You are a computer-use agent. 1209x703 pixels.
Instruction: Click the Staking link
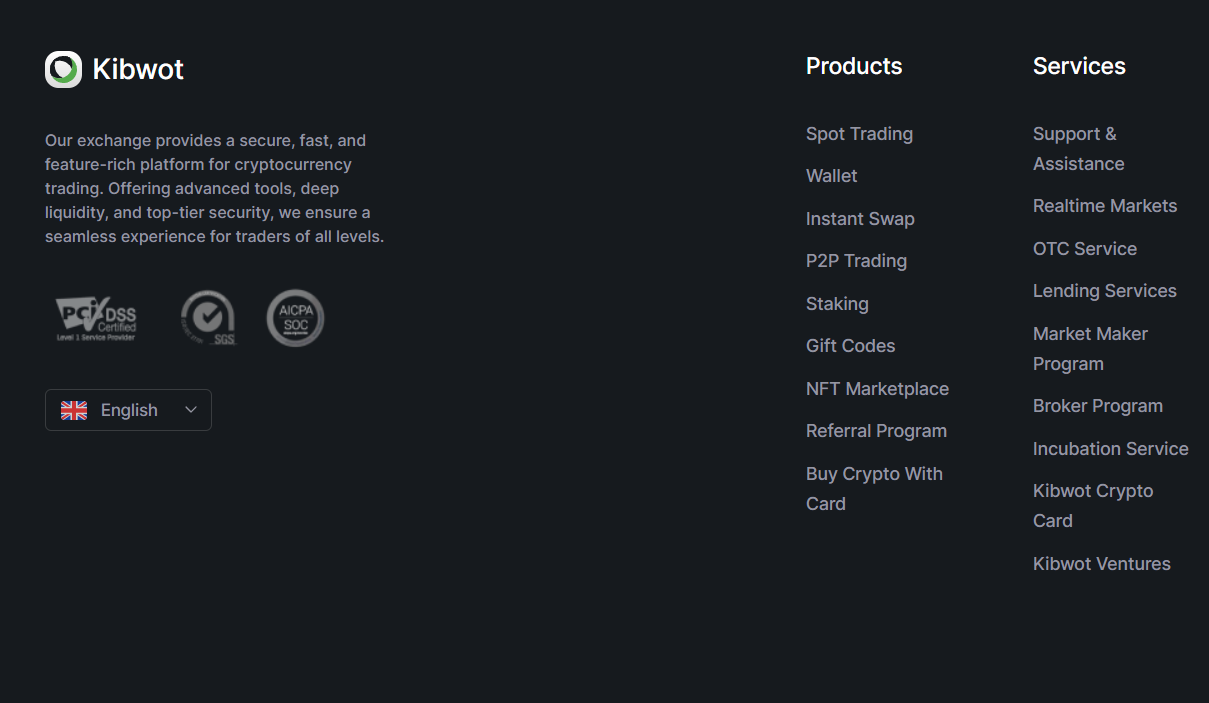point(837,304)
